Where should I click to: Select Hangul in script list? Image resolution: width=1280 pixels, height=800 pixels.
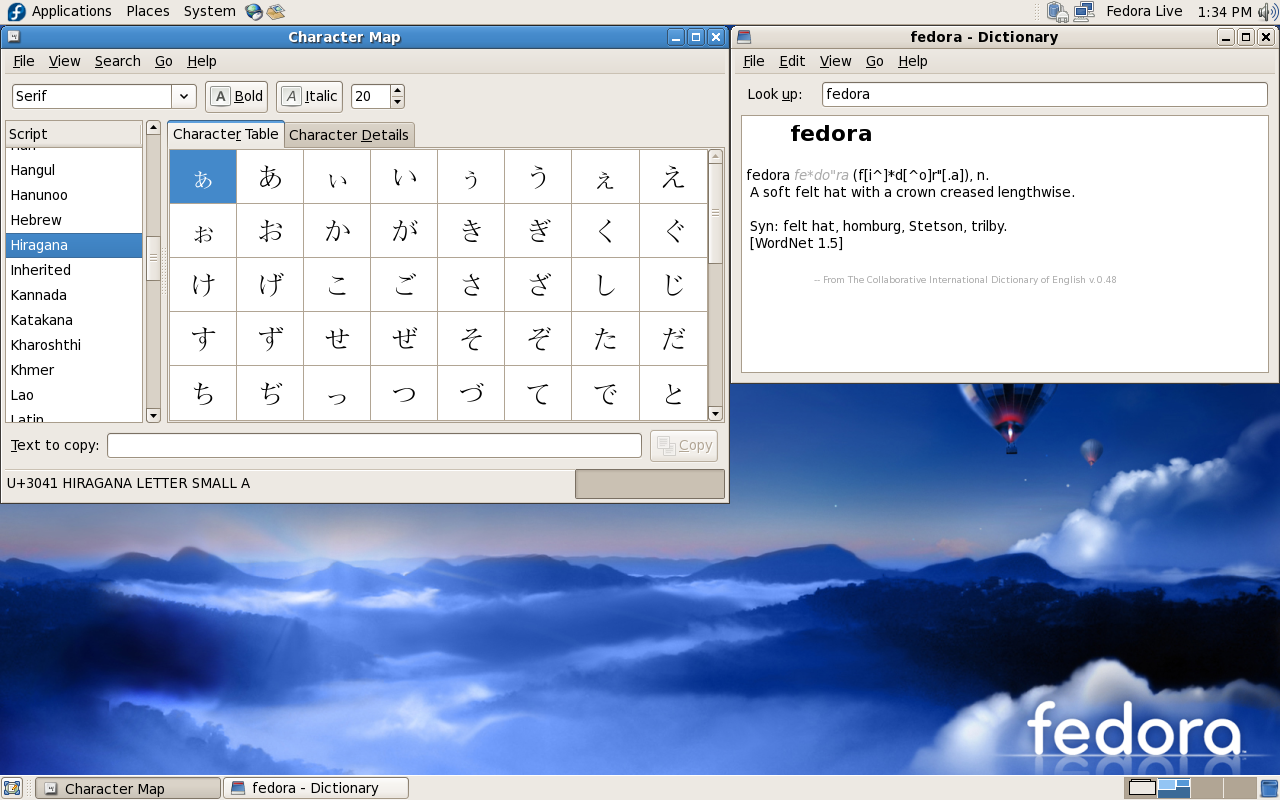(x=74, y=170)
